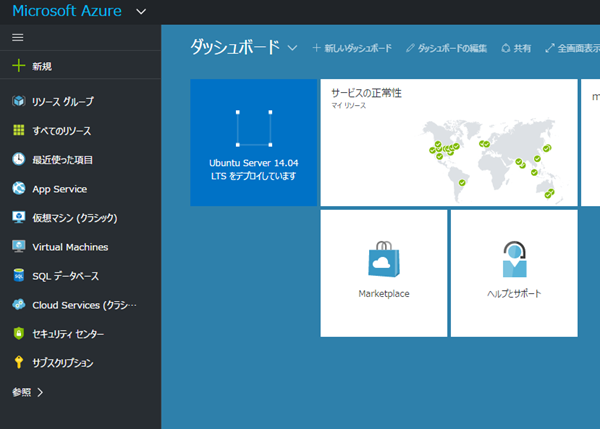600x429 pixels.
Task: Click the plus icon for new dashboard
Action: click(316, 48)
